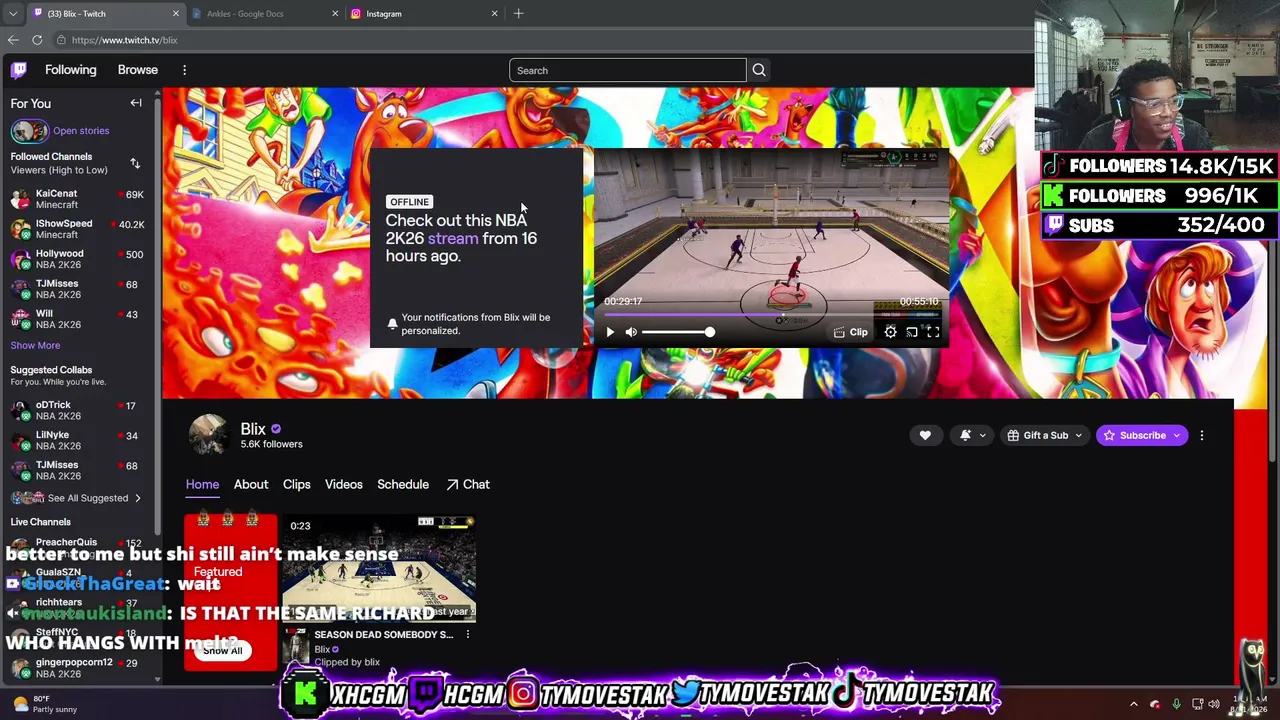Close the Instagram tab
1280x720 pixels.
(x=494, y=14)
